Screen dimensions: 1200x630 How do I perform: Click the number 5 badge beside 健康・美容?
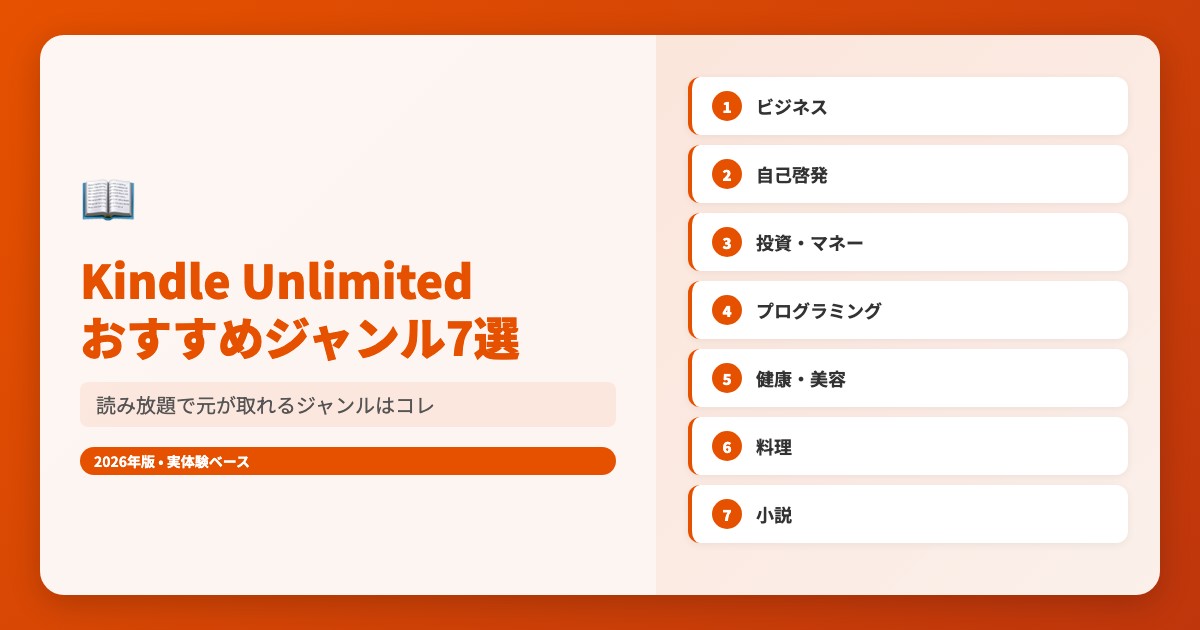[x=727, y=378]
